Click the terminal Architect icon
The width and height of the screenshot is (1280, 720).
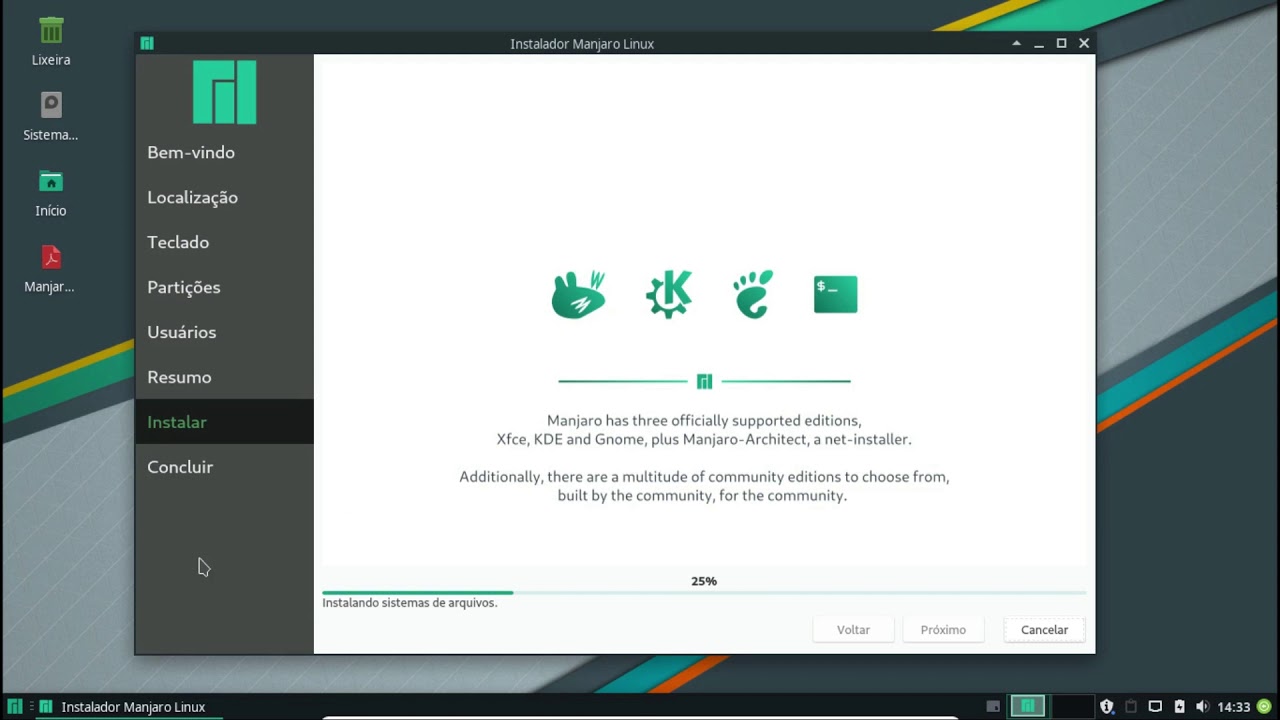(x=836, y=294)
